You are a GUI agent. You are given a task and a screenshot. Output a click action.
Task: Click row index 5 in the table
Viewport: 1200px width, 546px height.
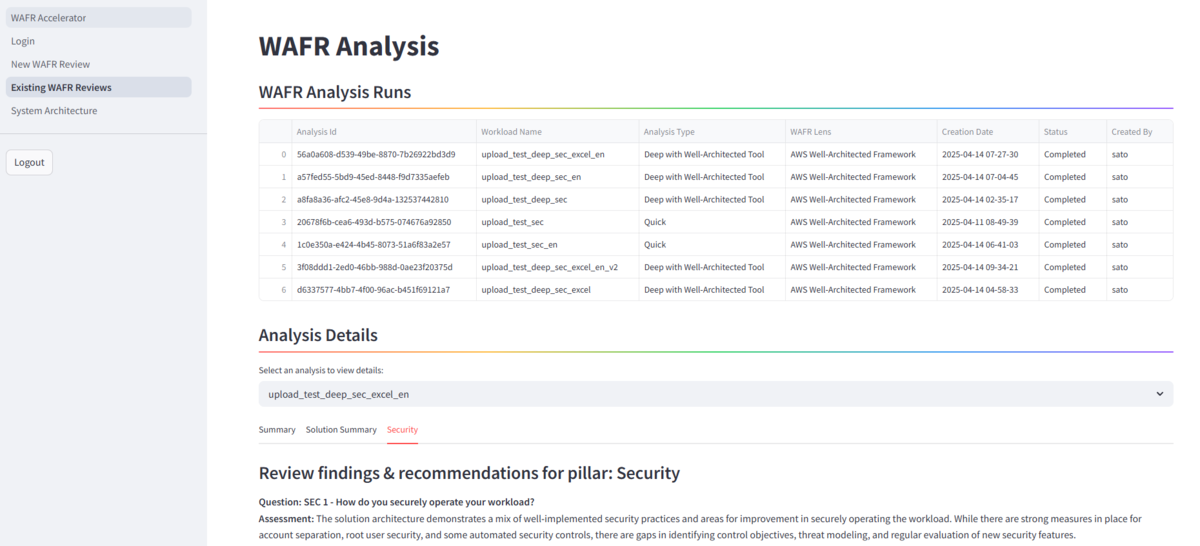(x=275, y=267)
